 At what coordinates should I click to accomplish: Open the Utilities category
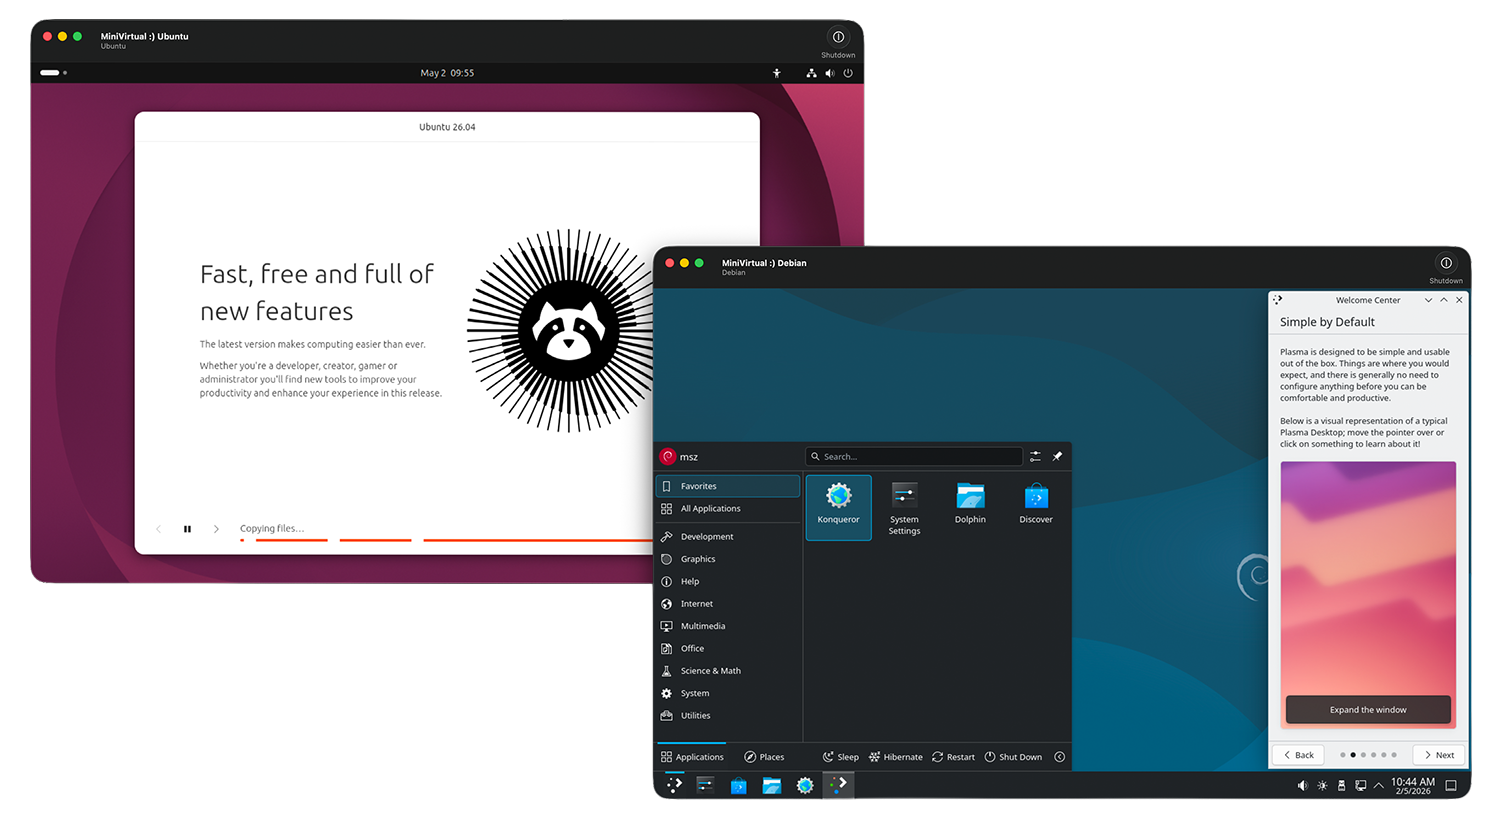pos(728,716)
